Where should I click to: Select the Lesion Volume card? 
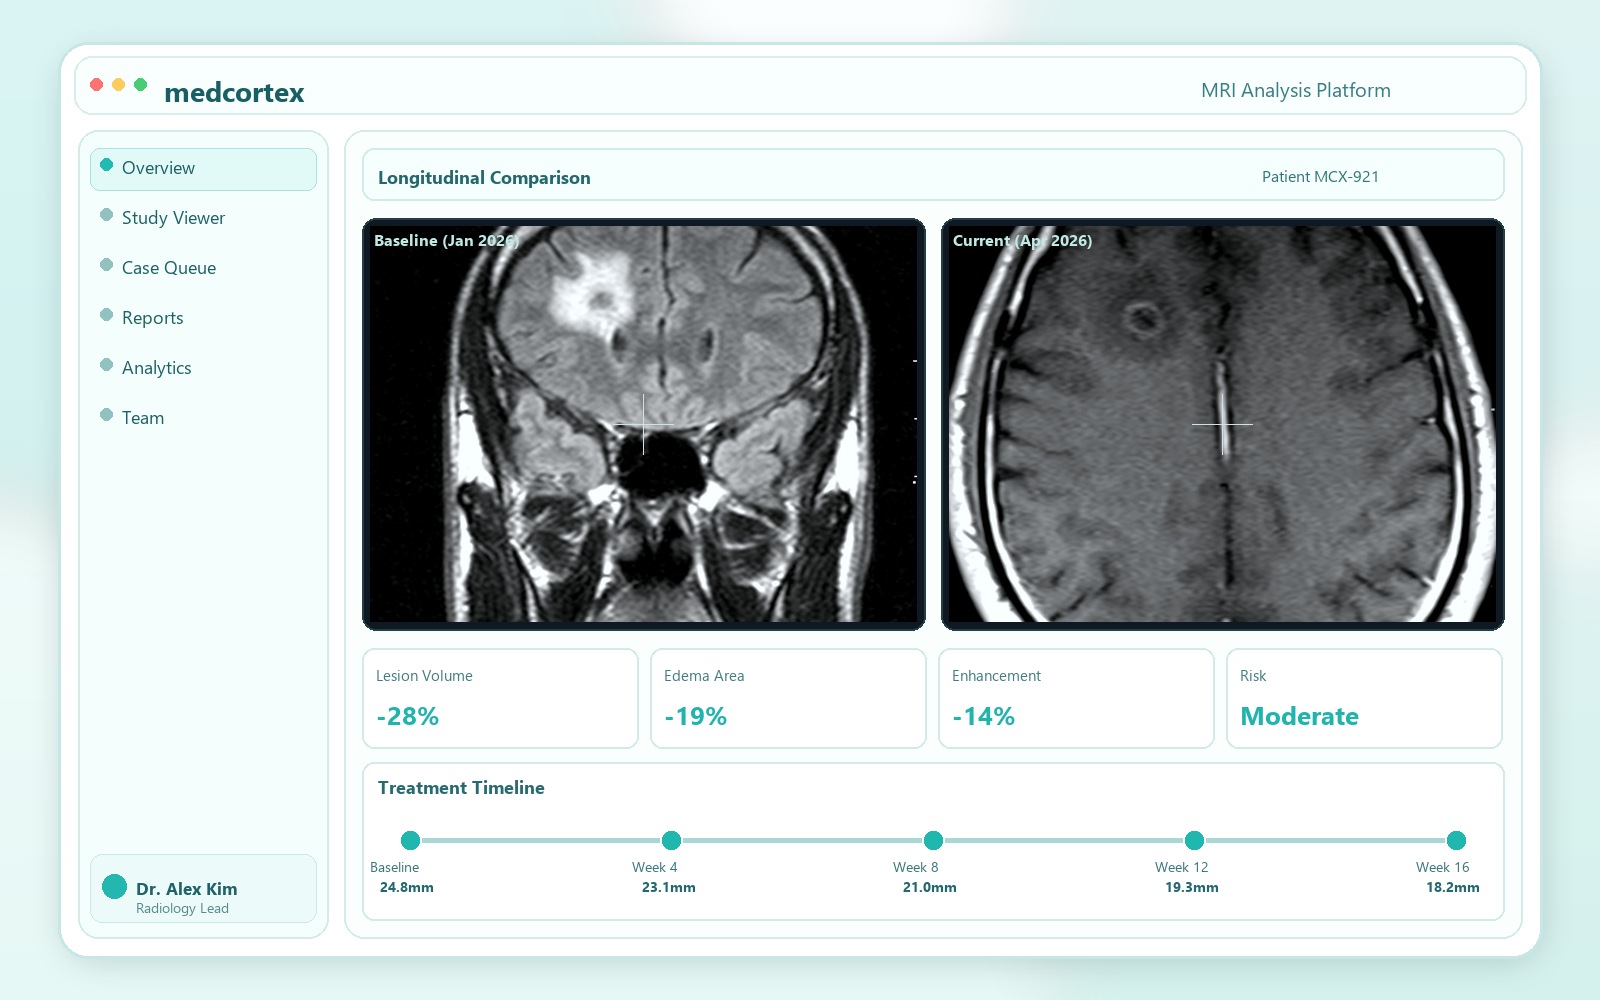coord(500,698)
